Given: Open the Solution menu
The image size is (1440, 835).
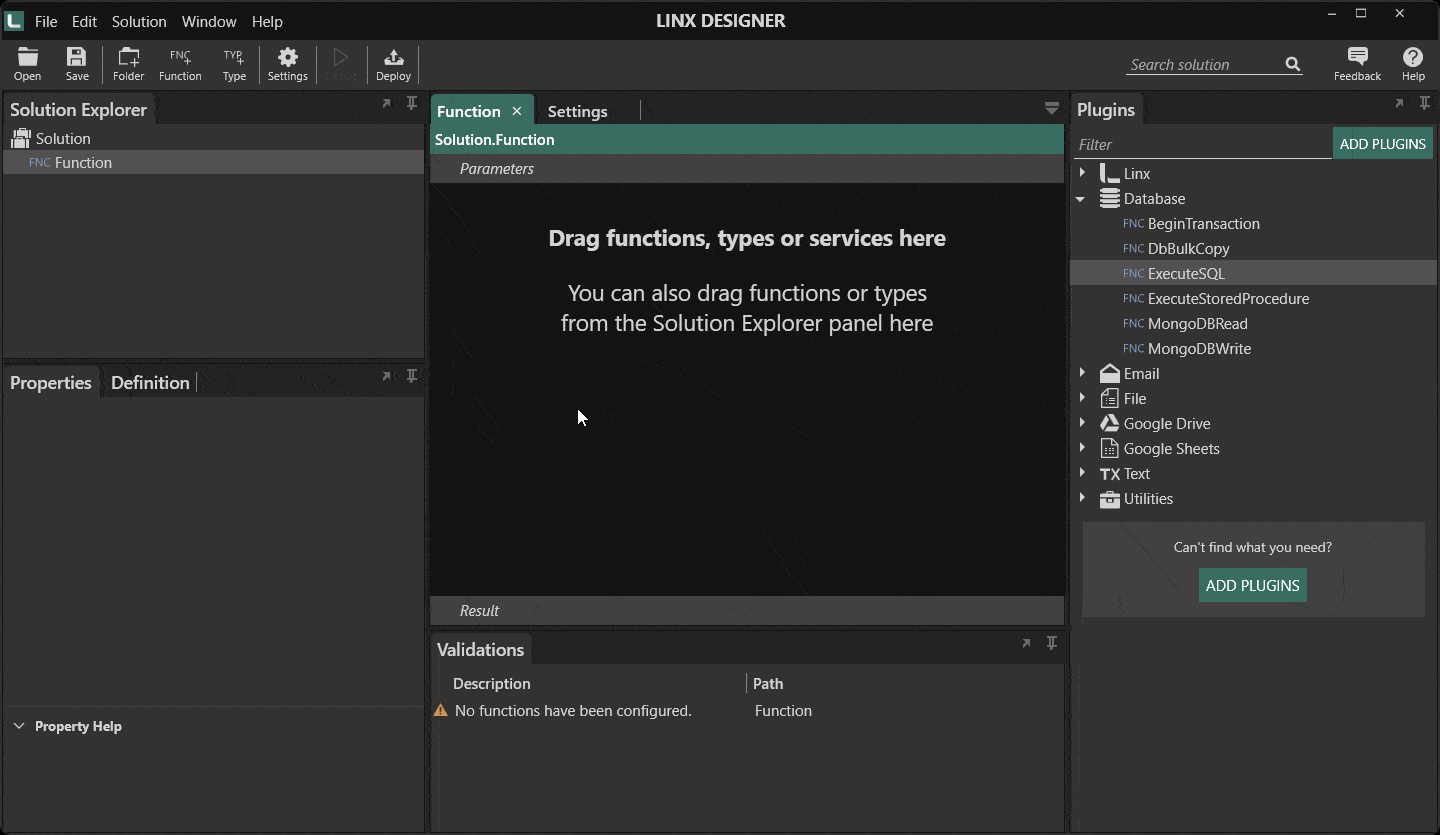Looking at the screenshot, I should click(139, 21).
